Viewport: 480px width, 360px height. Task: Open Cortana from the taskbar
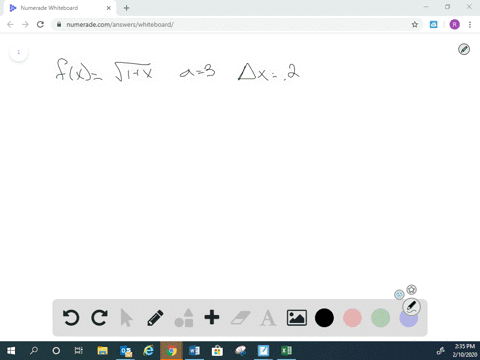[x=56, y=351]
